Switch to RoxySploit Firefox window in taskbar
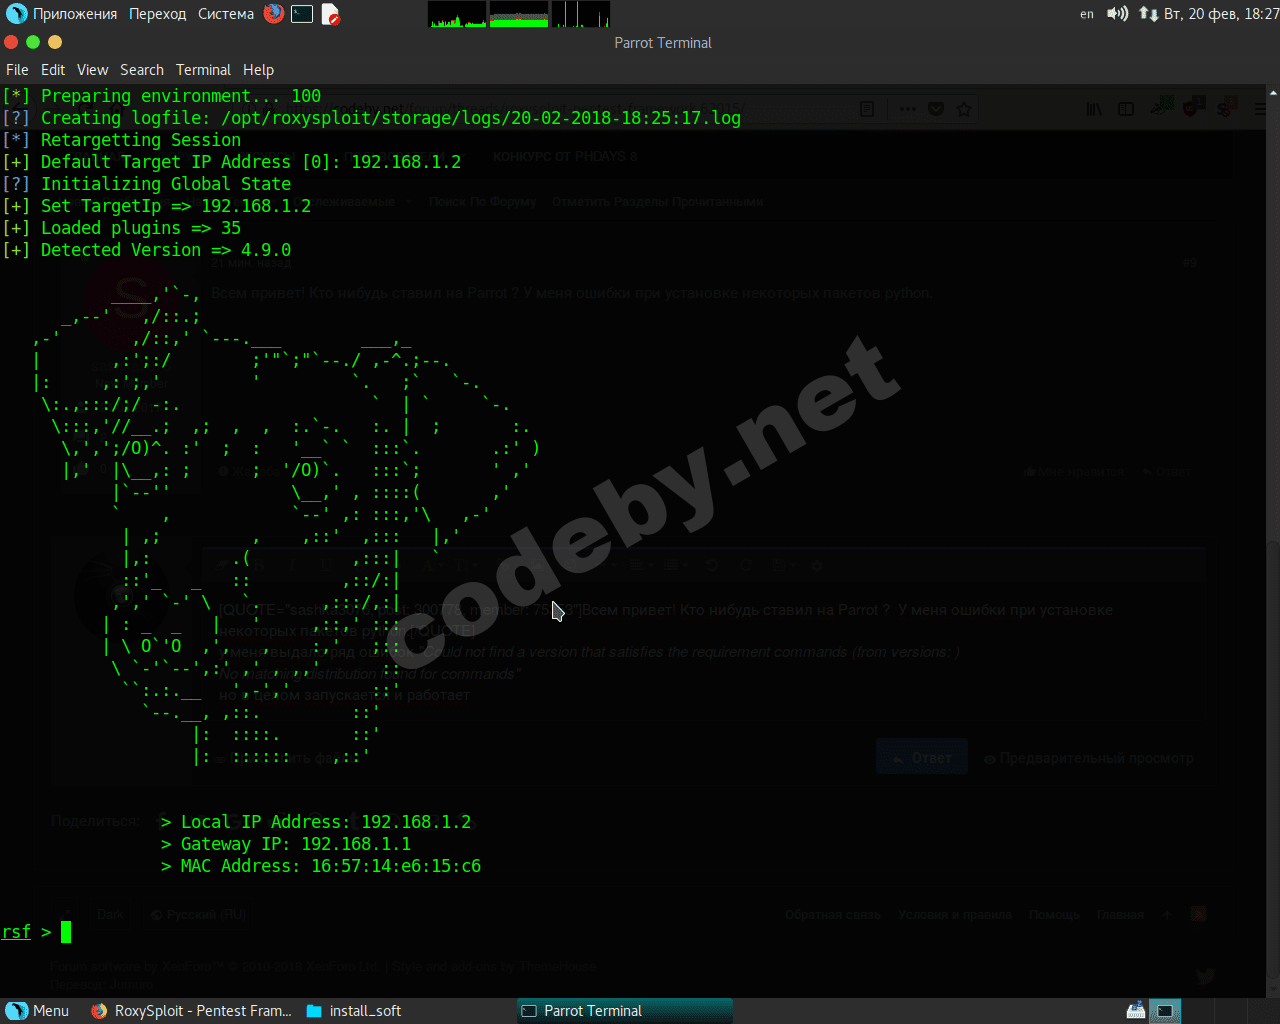This screenshot has height=1024, width=1280. pos(191,1011)
